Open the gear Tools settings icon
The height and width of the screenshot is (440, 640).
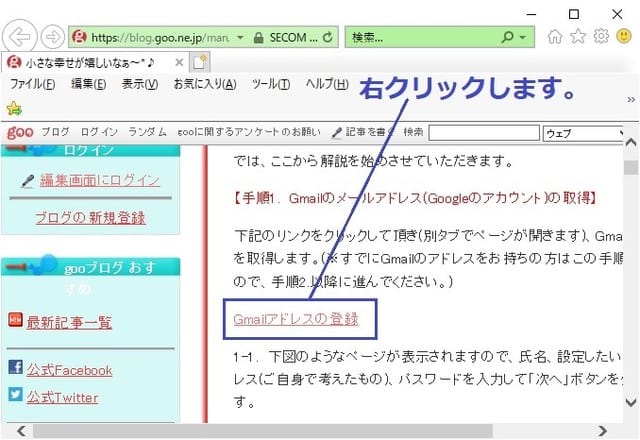[x=601, y=37]
